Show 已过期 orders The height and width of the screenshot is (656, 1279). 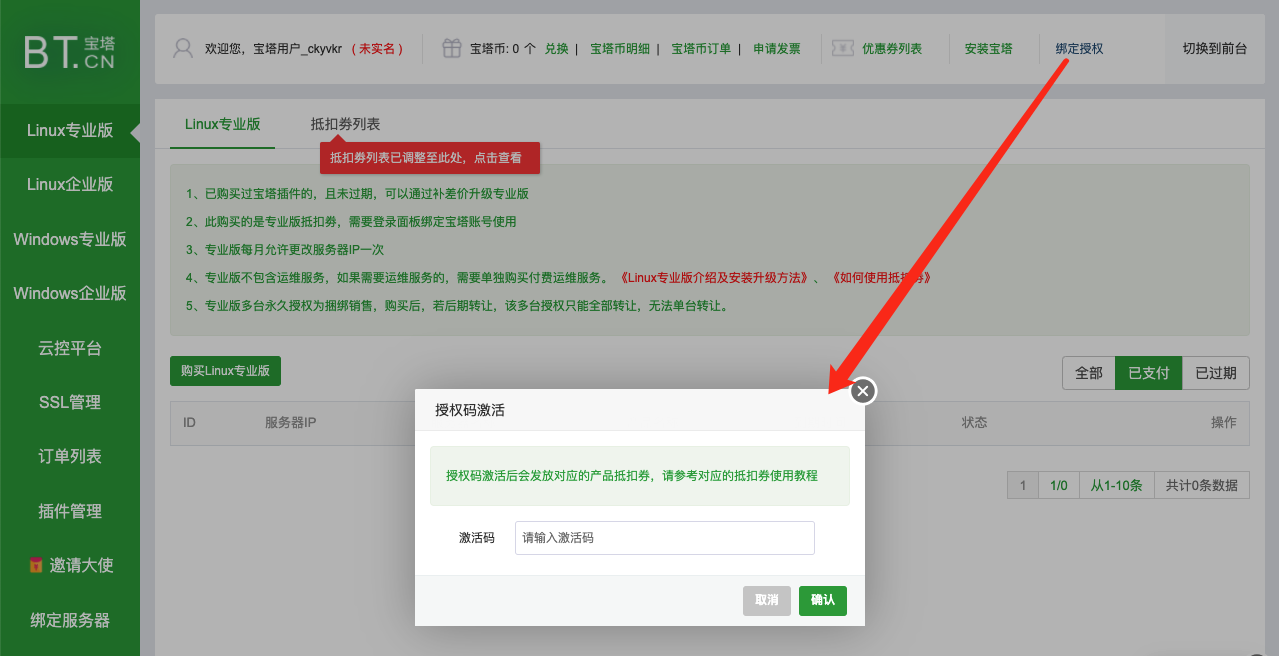(1215, 373)
